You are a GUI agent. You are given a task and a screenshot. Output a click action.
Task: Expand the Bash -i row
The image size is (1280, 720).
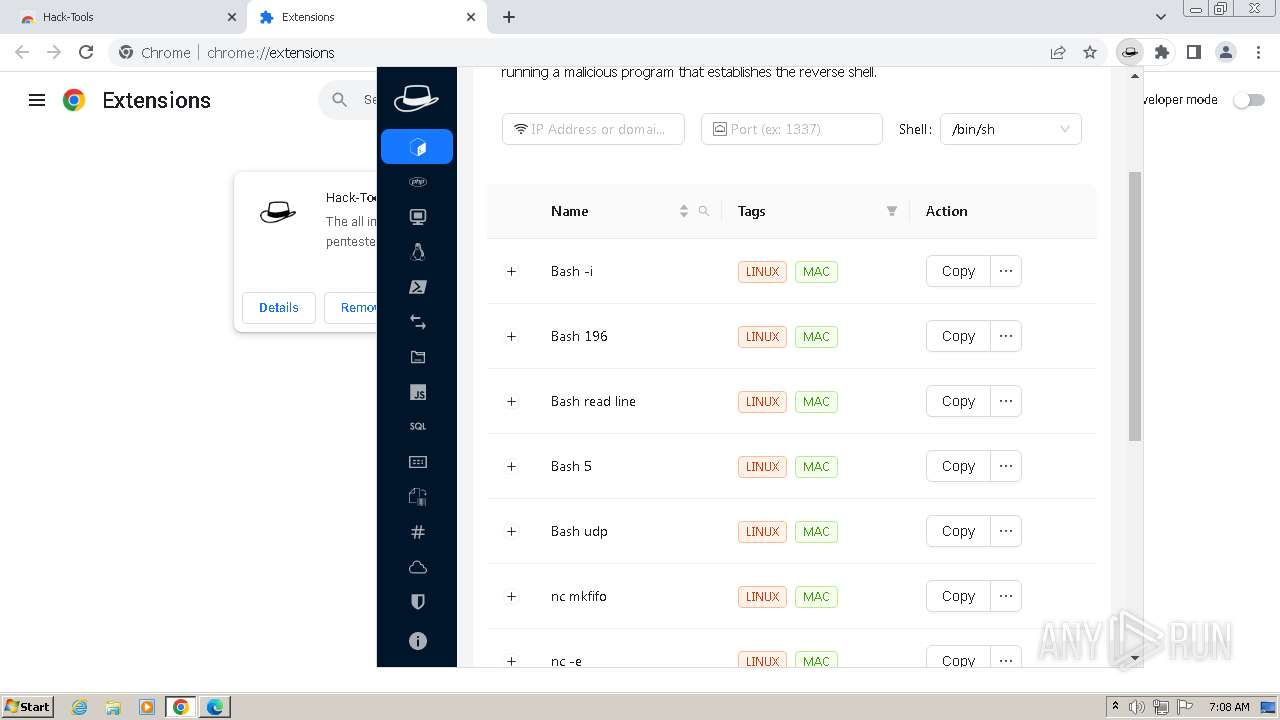click(x=511, y=271)
